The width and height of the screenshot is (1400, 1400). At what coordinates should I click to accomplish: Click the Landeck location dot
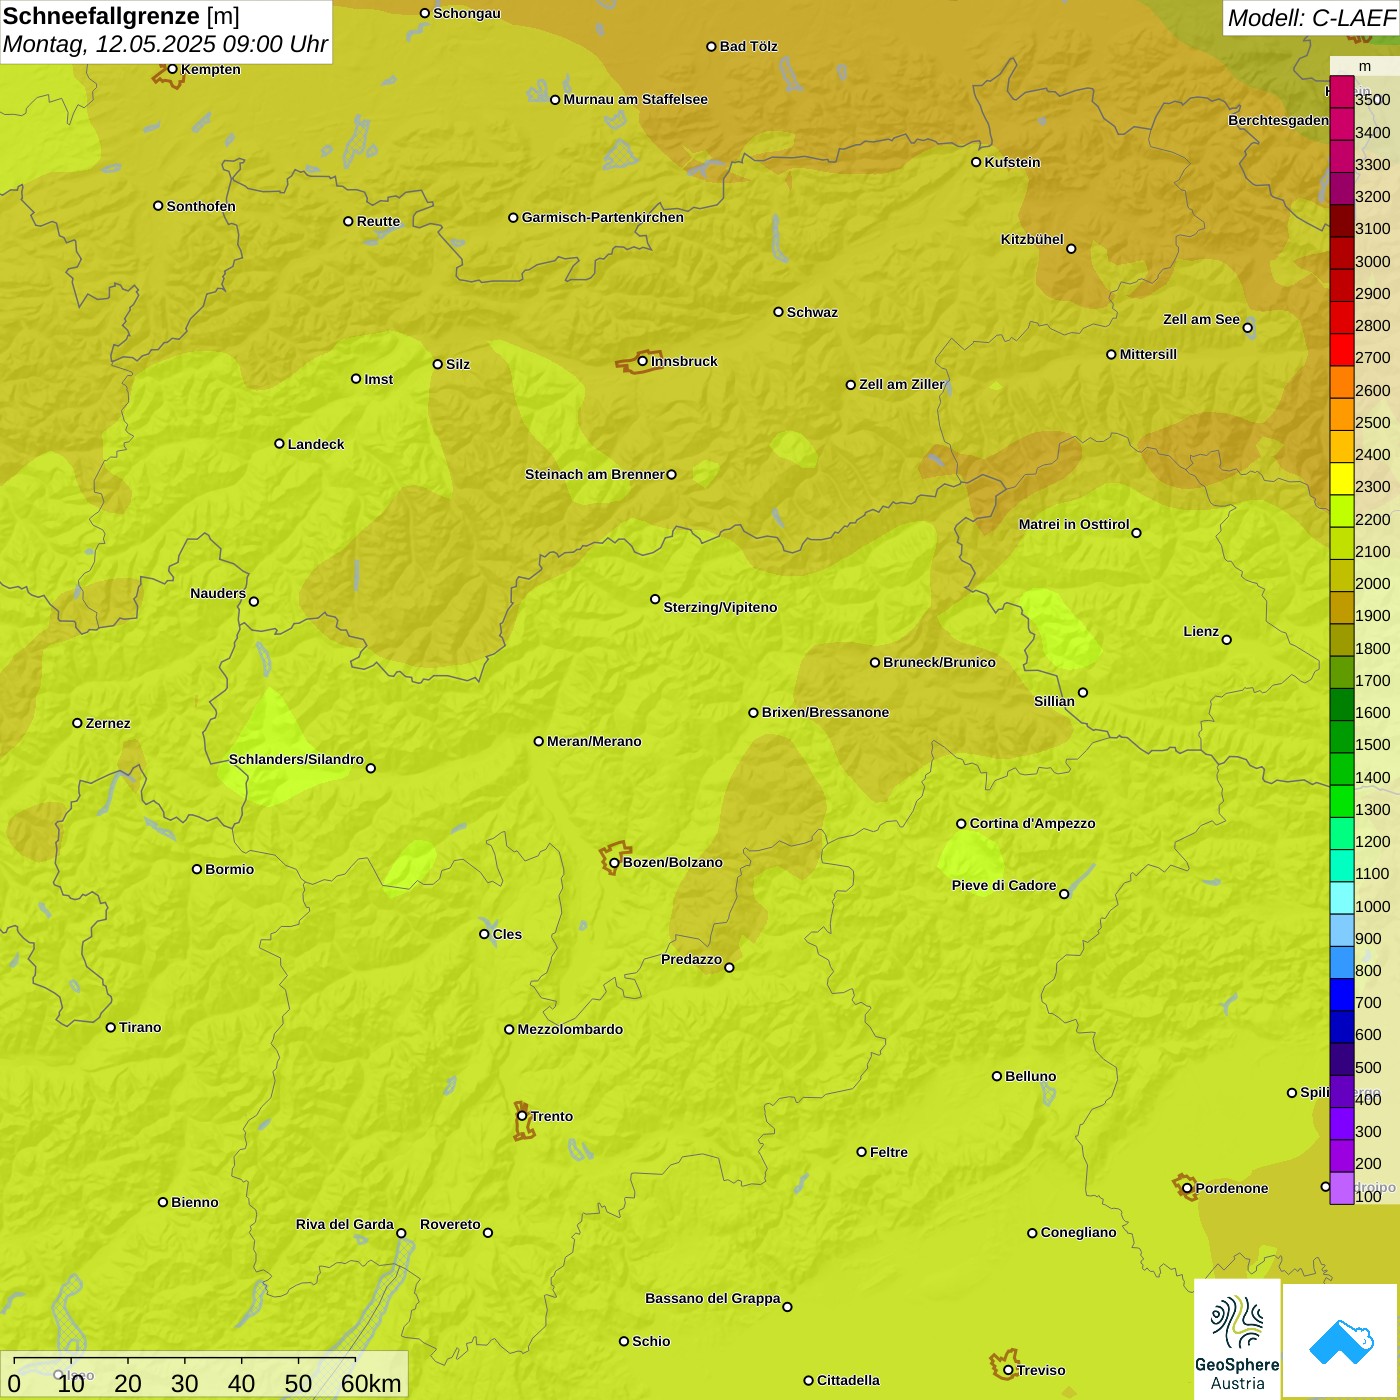[x=279, y=444]
